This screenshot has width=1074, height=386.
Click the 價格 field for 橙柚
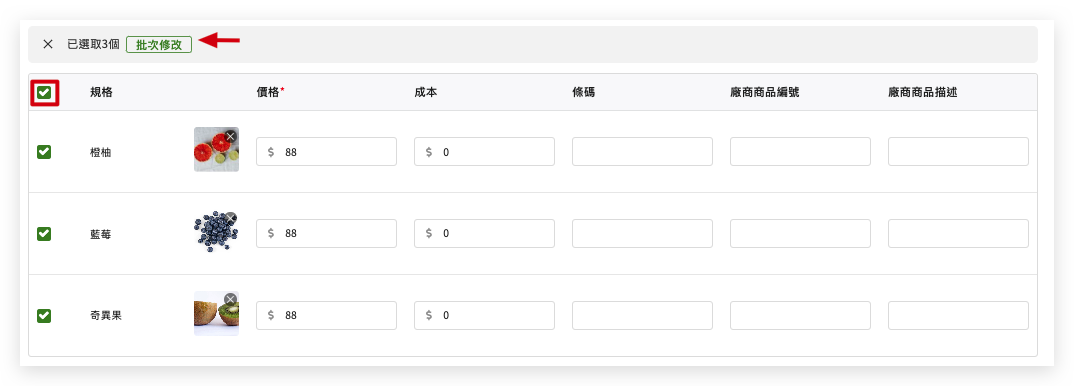(x=327, y=152)
